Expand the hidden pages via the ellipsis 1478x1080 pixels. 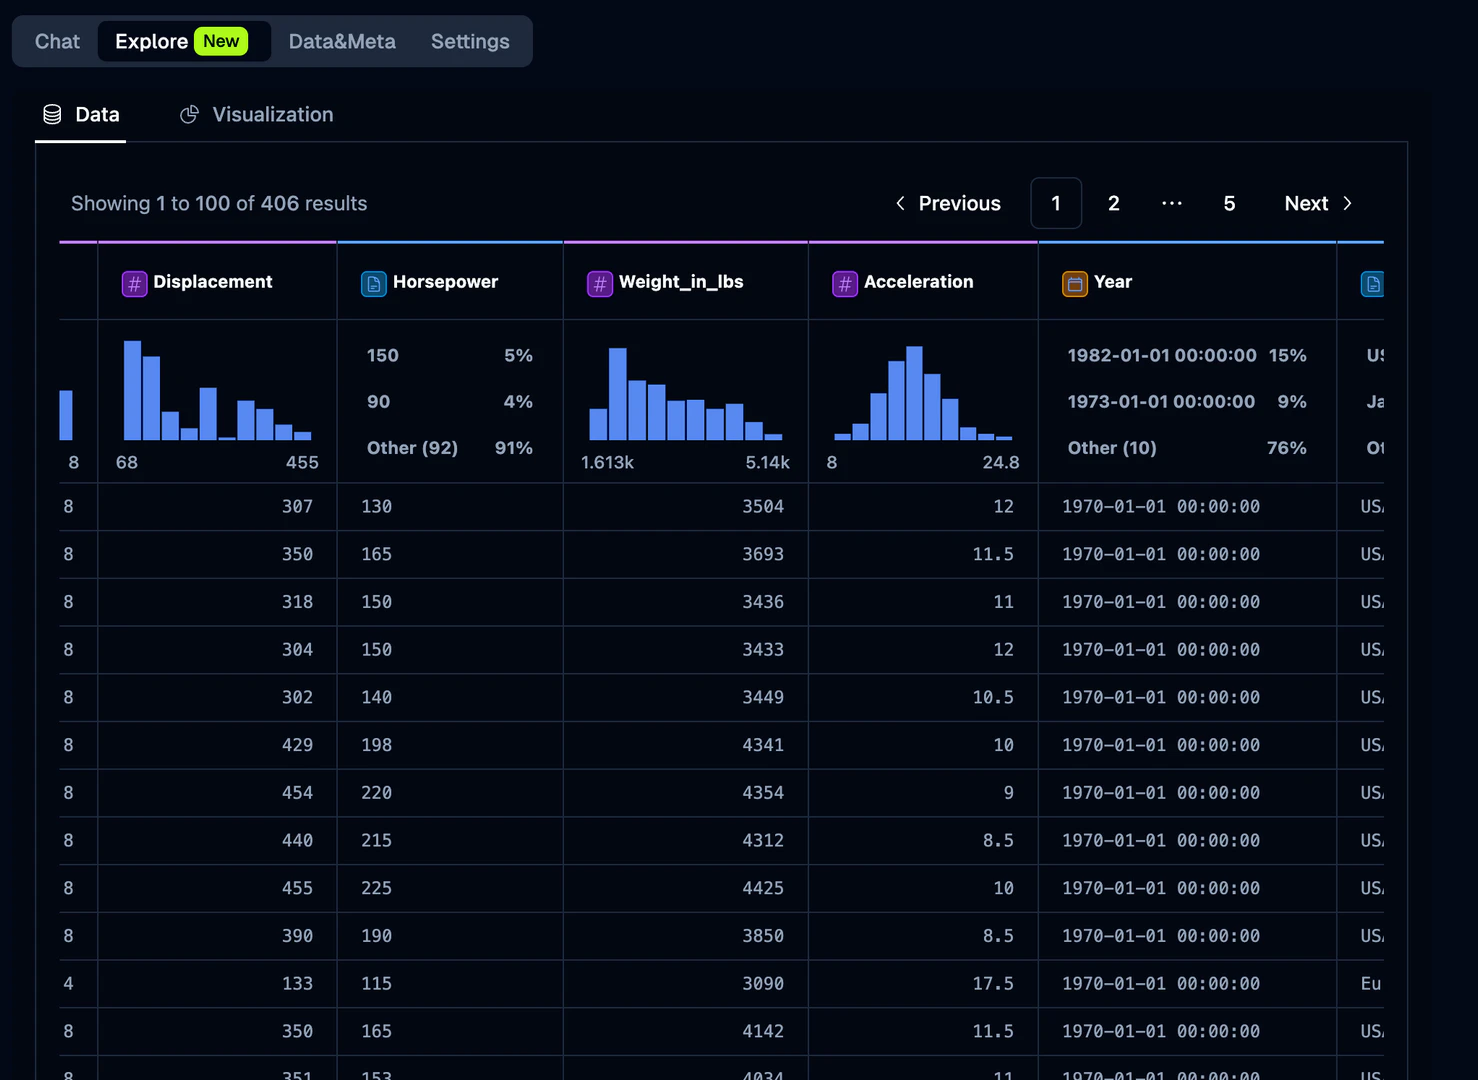[1171, 203]
